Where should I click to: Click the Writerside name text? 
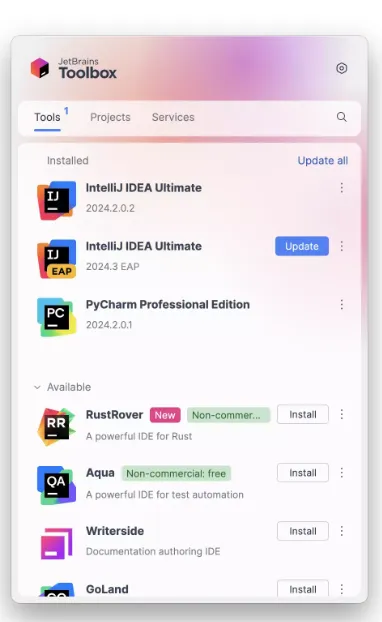pos(115,531)
